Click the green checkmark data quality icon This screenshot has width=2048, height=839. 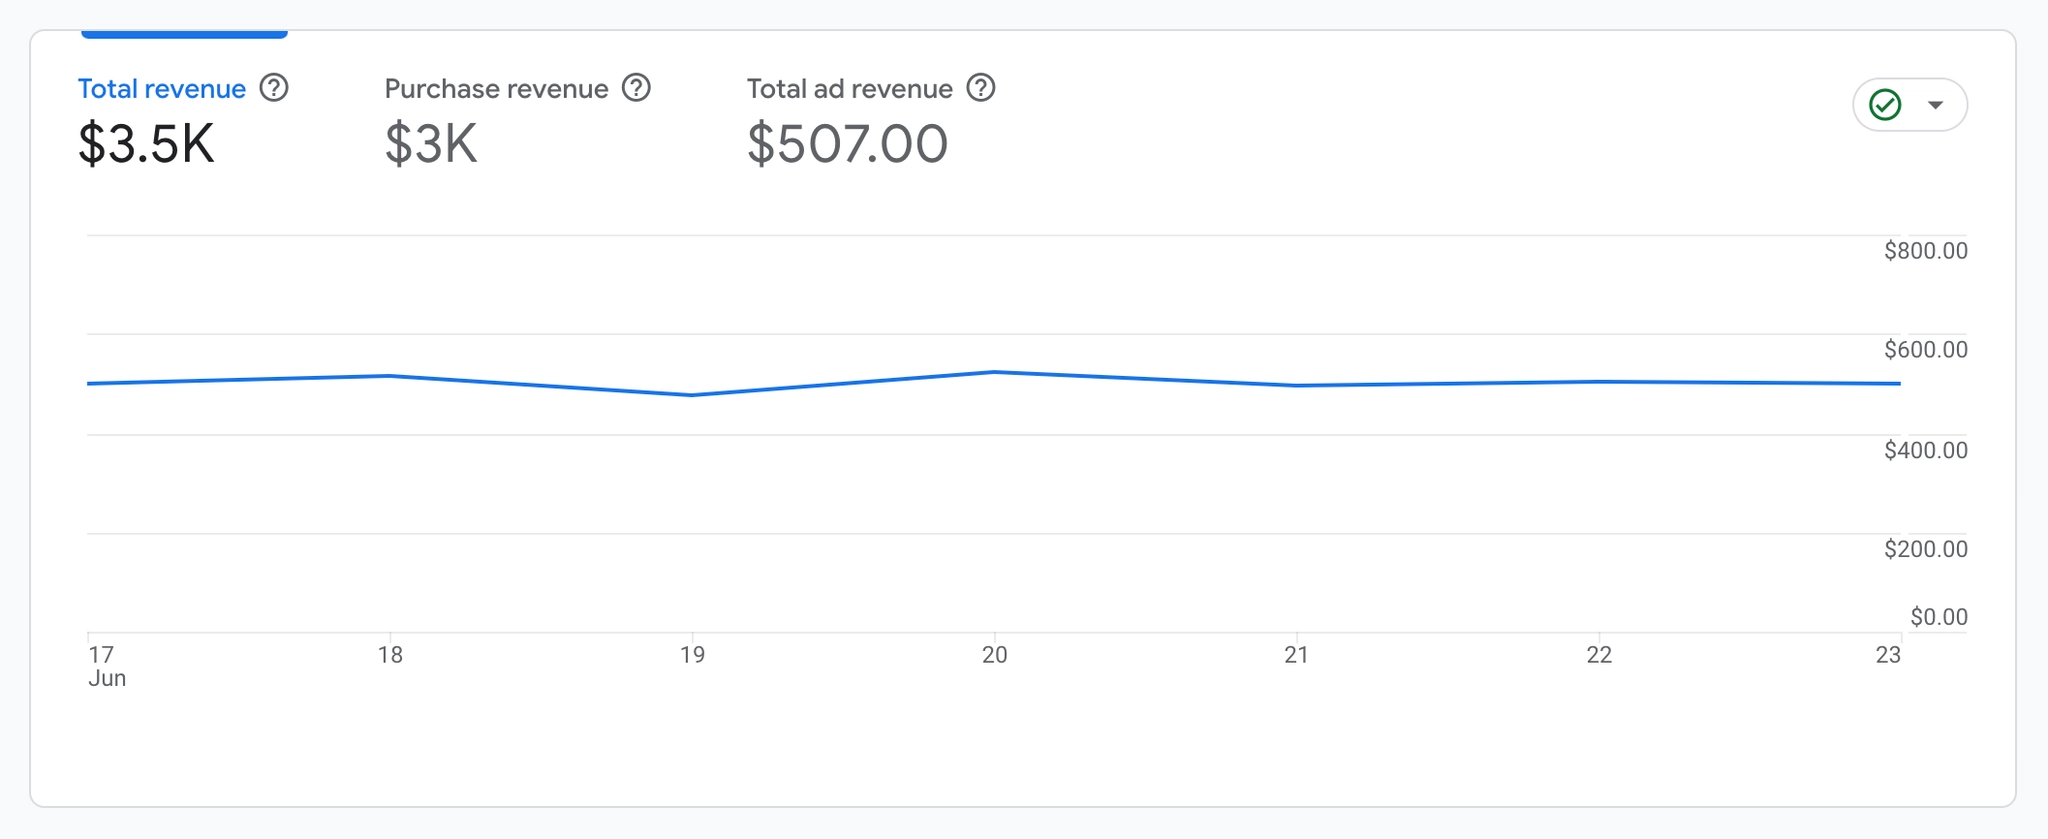tap(1885, 105)
